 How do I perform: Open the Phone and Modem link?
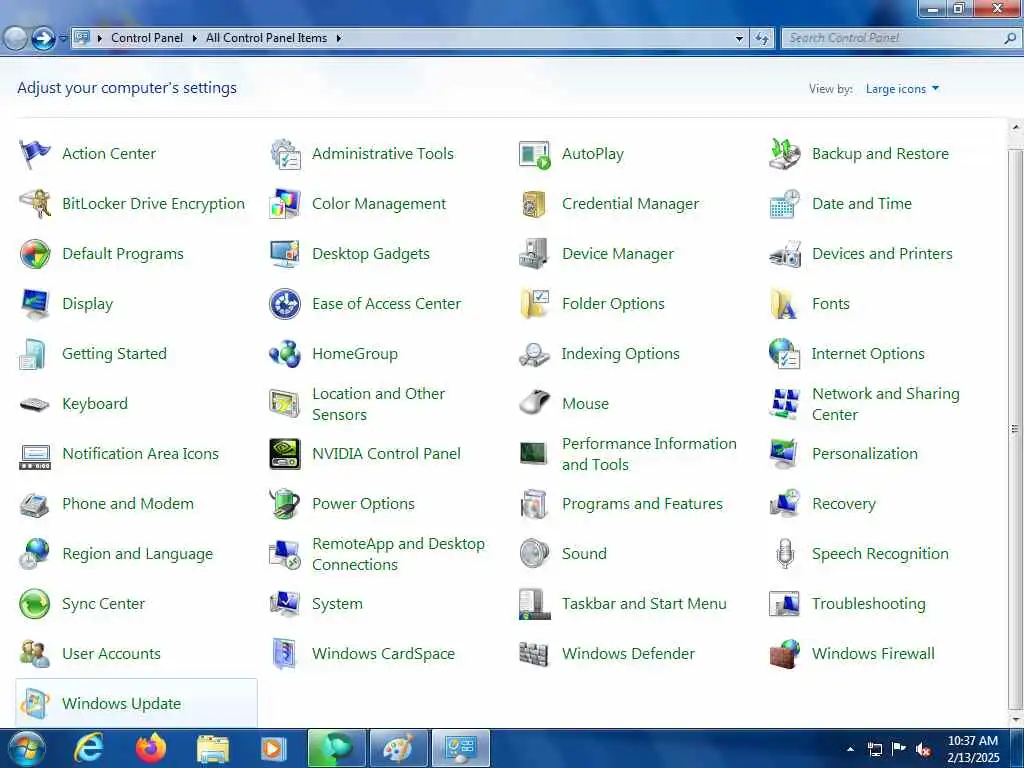(x=128, y=504)
